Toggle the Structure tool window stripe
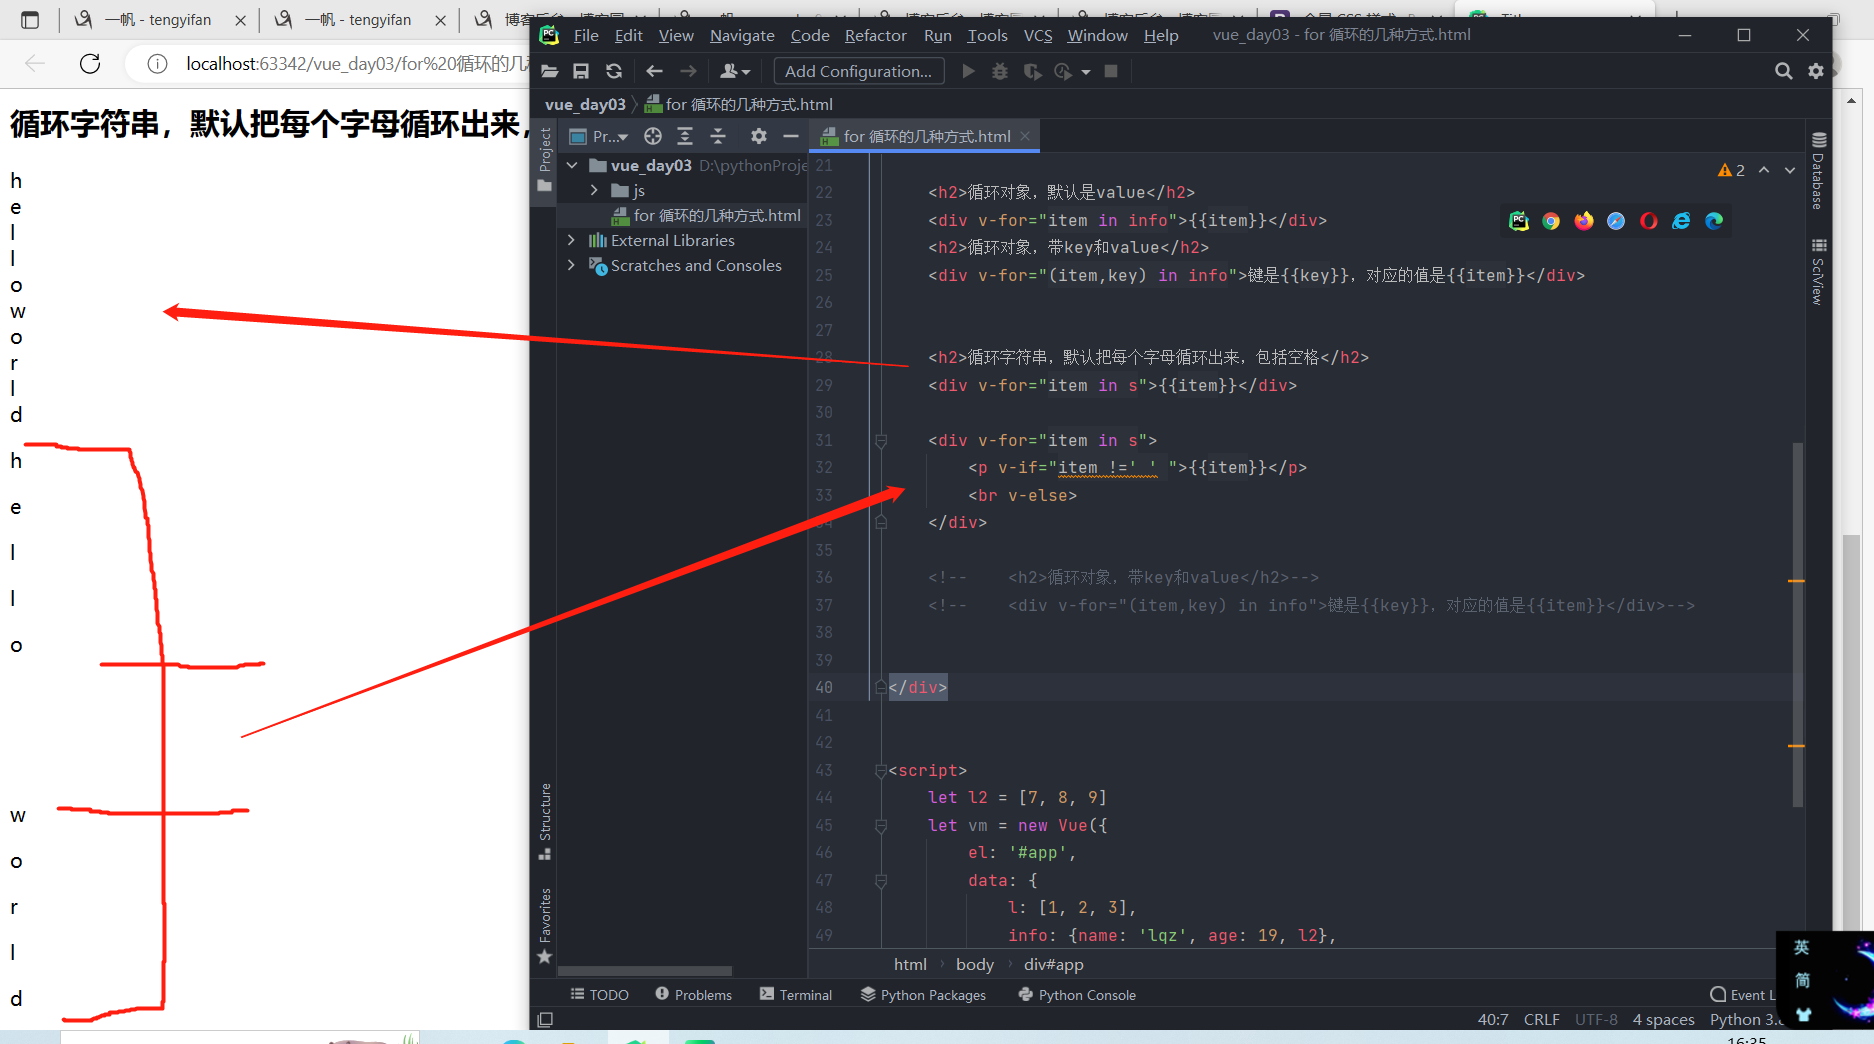Image resolution: width=1874 pixels, height=1044 pixels. [545, 822]
